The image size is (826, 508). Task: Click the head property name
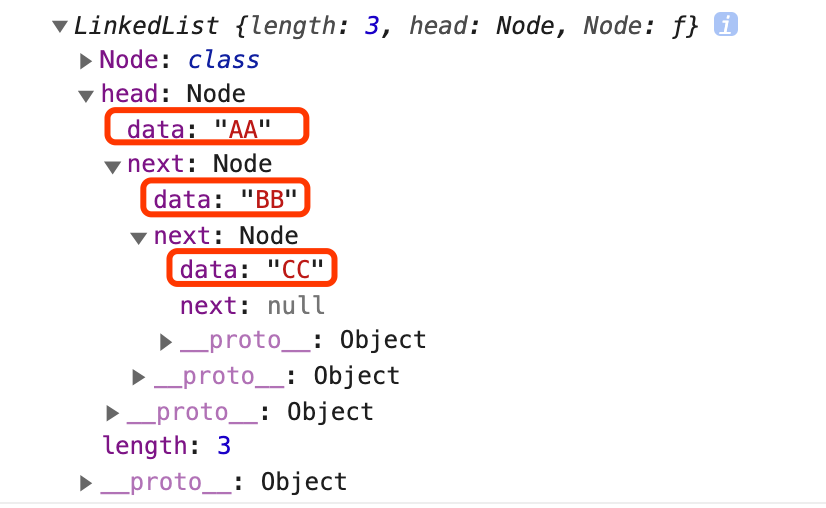pos(129,94)
